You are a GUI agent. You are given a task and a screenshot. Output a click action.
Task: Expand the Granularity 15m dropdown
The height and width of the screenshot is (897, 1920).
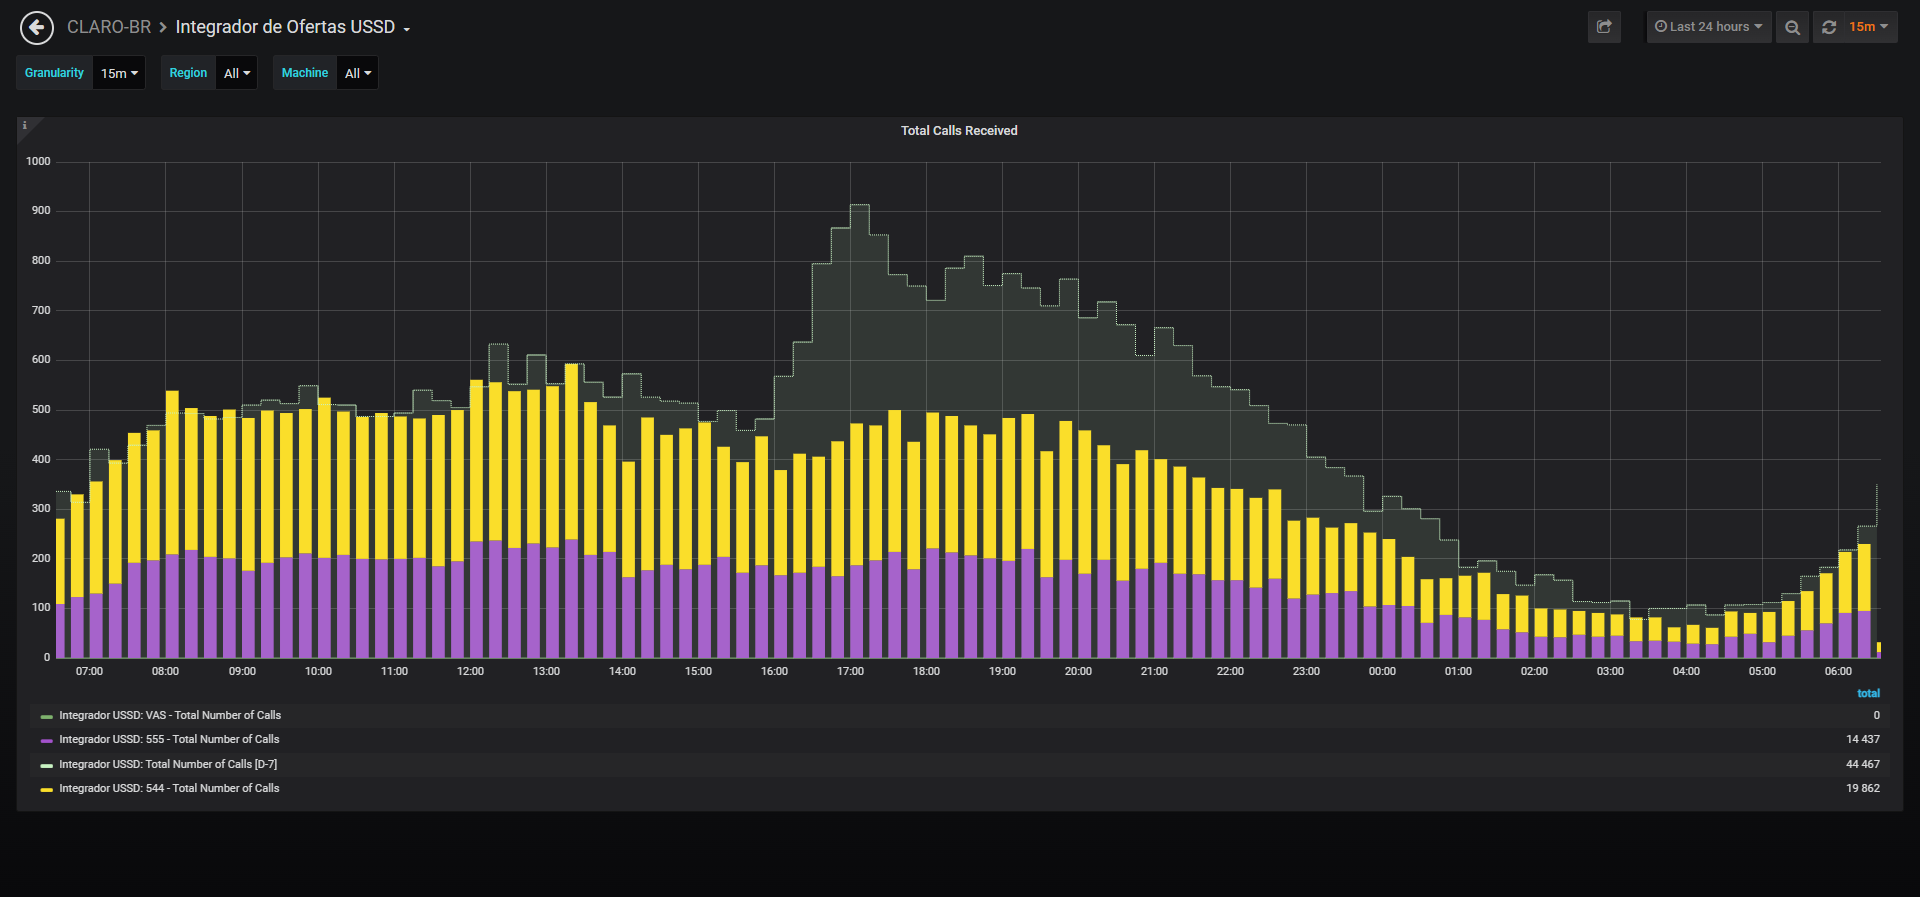(119, 73)
